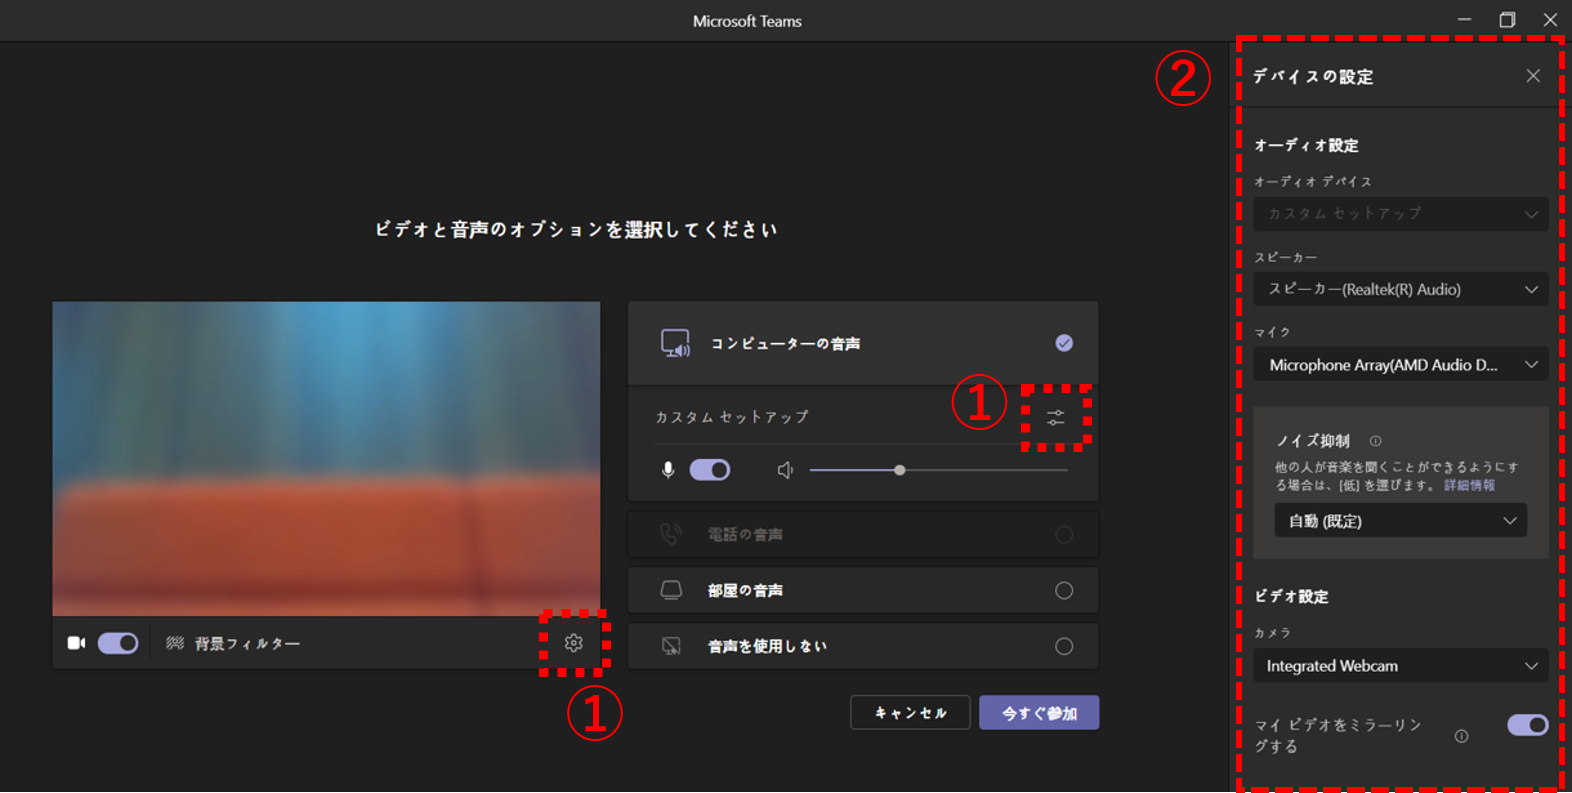Screen dimensions: 1572x793
Task: Click the phone audio handset icon
Action: (671, 534)
